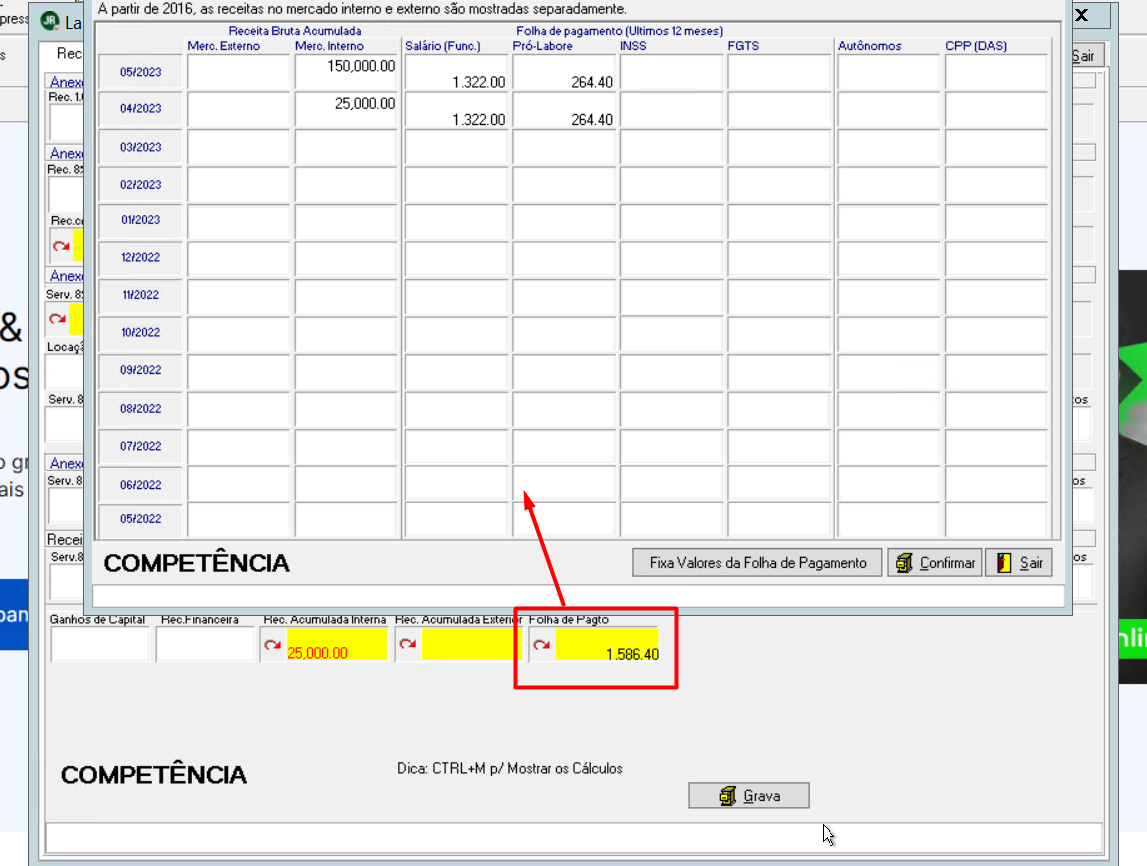Screen dimensions: 1147x866
Task: Click red arrow icon beside Rec. Acumulada Exterior
Action: coord(408,644)
